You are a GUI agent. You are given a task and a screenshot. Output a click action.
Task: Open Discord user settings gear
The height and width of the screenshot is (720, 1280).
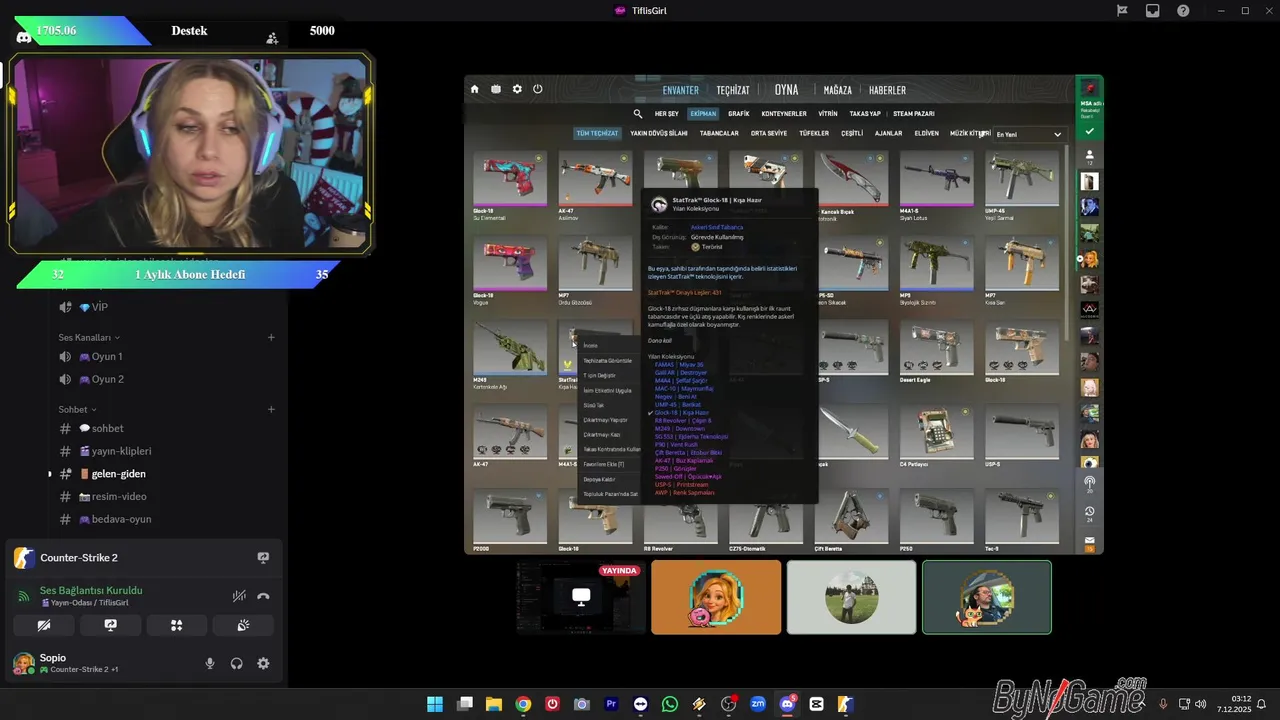pos(263,663)
